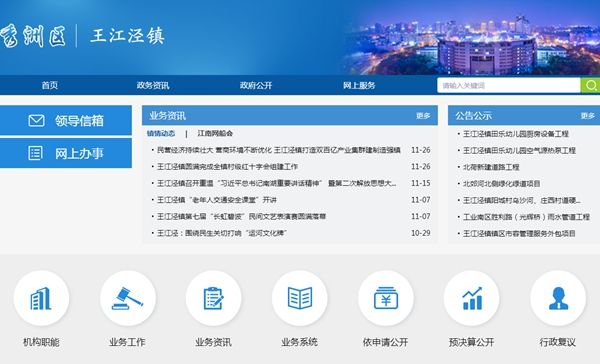Open notice 田乐幼儿园厨房设备工程
The height and width of the screenshot is (364, 600).
(x=516, y=134)
